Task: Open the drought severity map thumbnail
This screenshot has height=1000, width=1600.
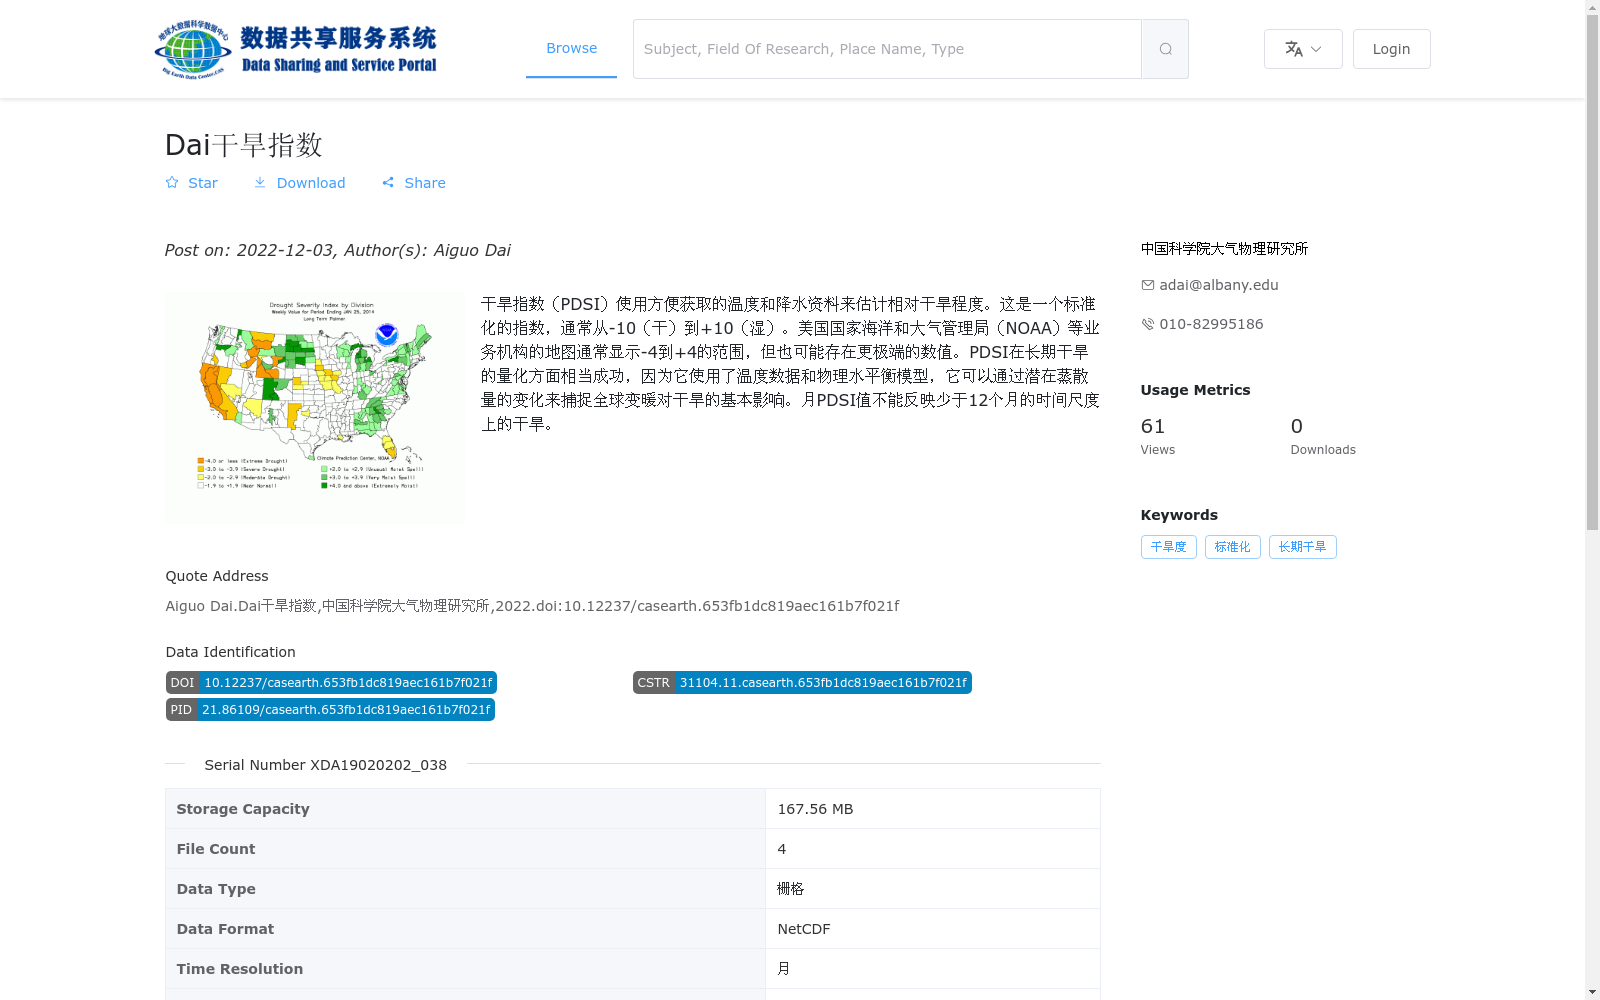Action: point(314,407)
